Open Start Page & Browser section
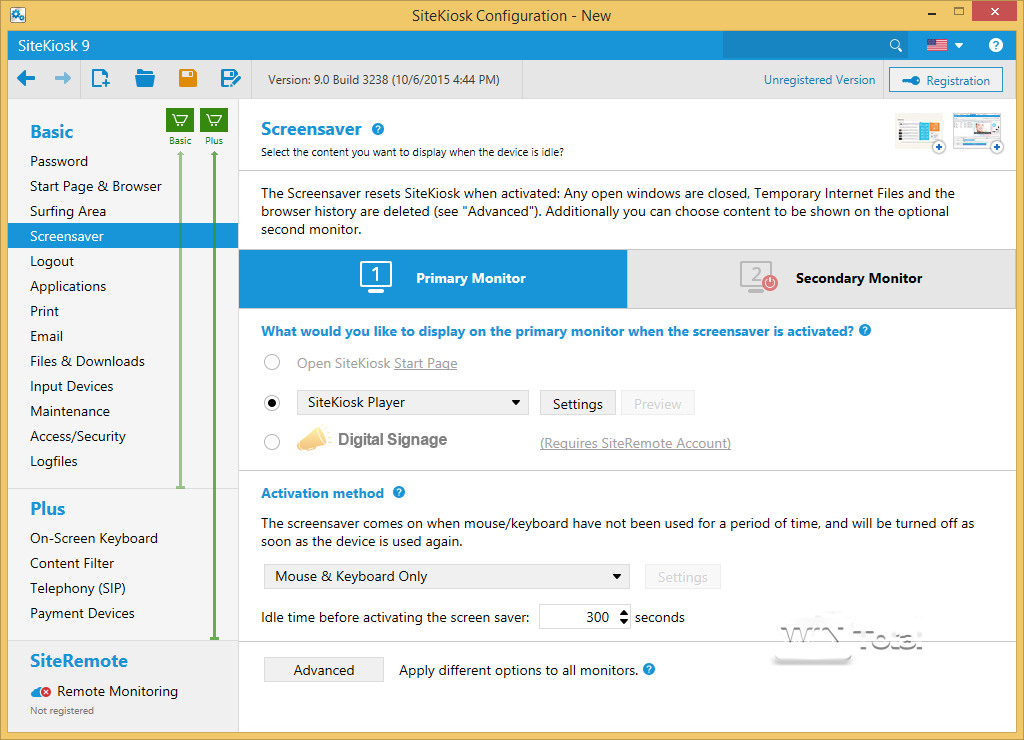Viewport: 1024px width, 740px height. pos(95,186)
